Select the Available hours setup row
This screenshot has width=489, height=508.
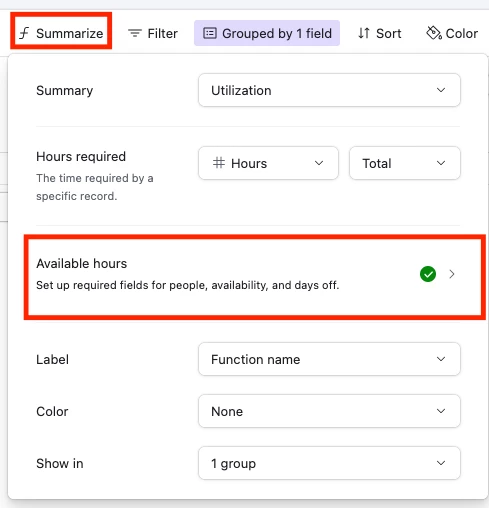click(255, 277)
